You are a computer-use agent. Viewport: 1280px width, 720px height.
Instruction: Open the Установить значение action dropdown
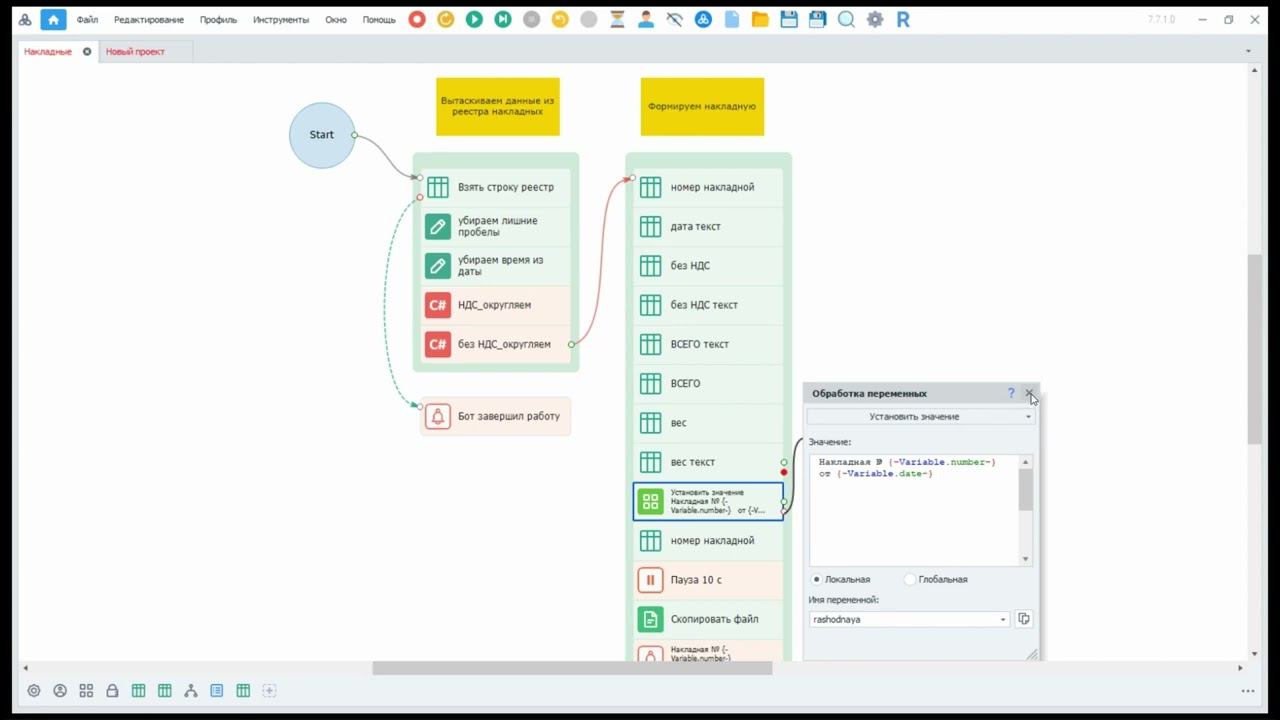[921, 416]
